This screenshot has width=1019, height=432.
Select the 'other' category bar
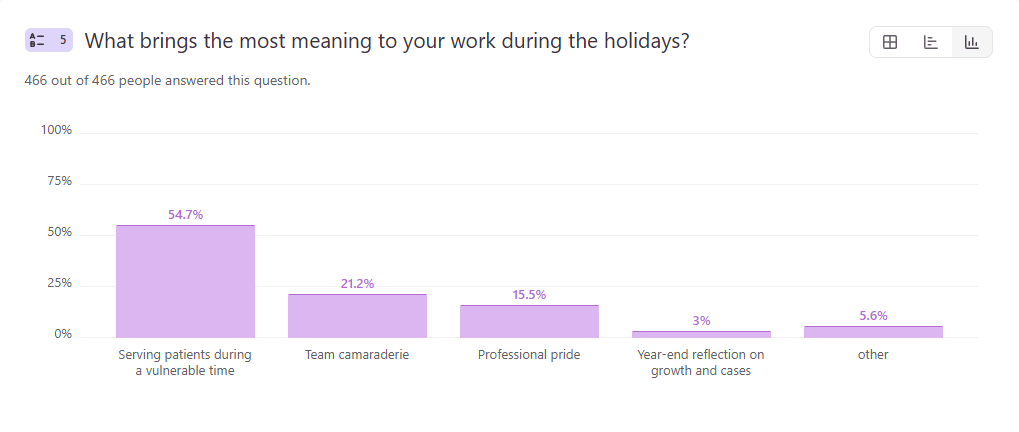point(873,331)
